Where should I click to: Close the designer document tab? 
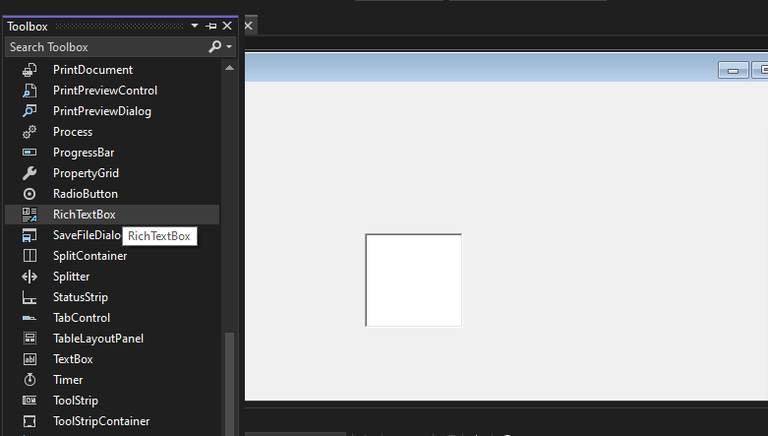click(x=249, y=26)
